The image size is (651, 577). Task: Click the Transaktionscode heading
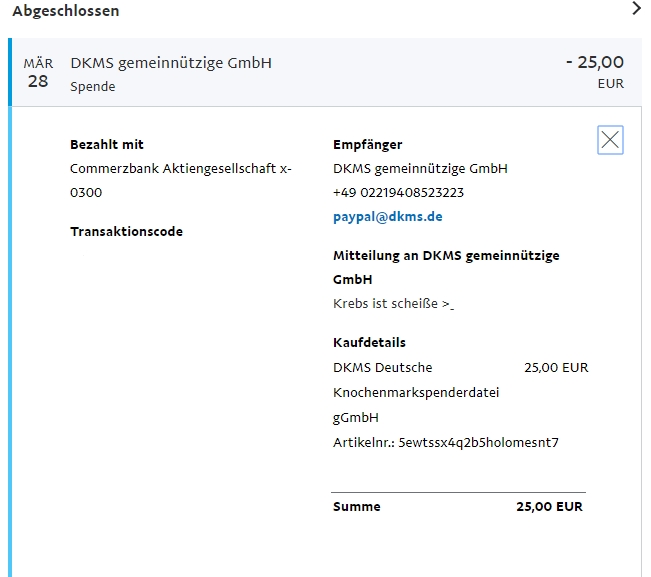[x=126, y=232]
